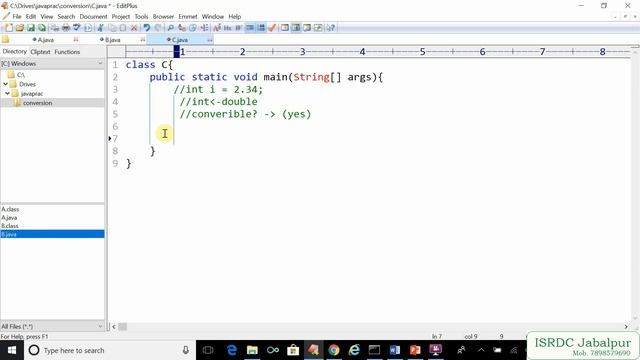Image resolution: width=640 pixels, height=360 pixels.
Task: Click the Replace toolbar icon
Action: tap(182, 28)
